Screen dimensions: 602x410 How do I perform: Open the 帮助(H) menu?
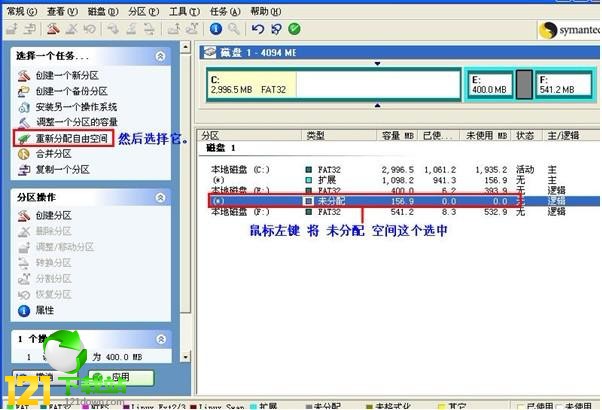click(266, 12)
